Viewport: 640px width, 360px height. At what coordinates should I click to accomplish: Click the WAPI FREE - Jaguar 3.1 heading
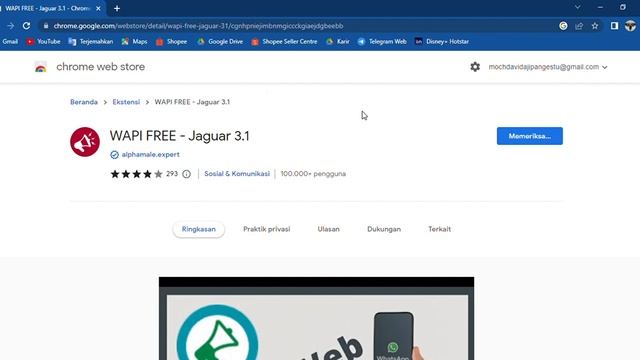point(180,136)
